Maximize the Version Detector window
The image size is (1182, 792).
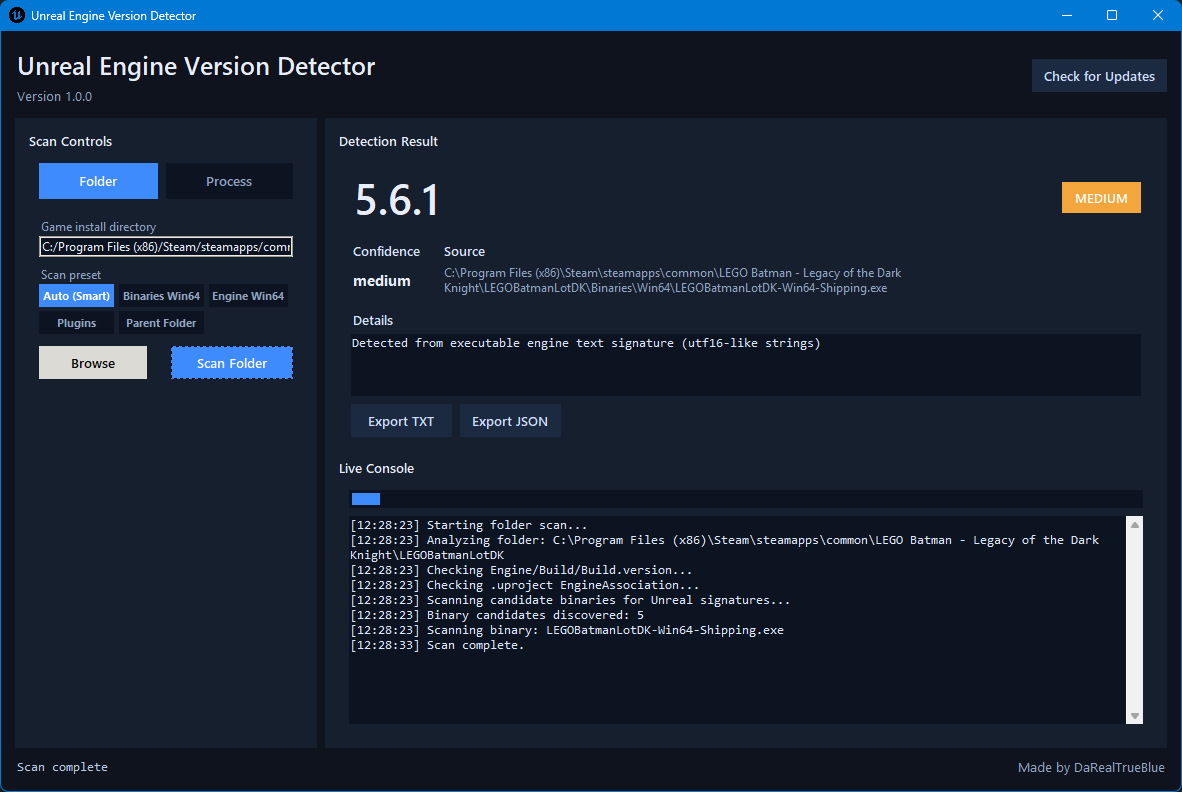[x=1112, y=15]
